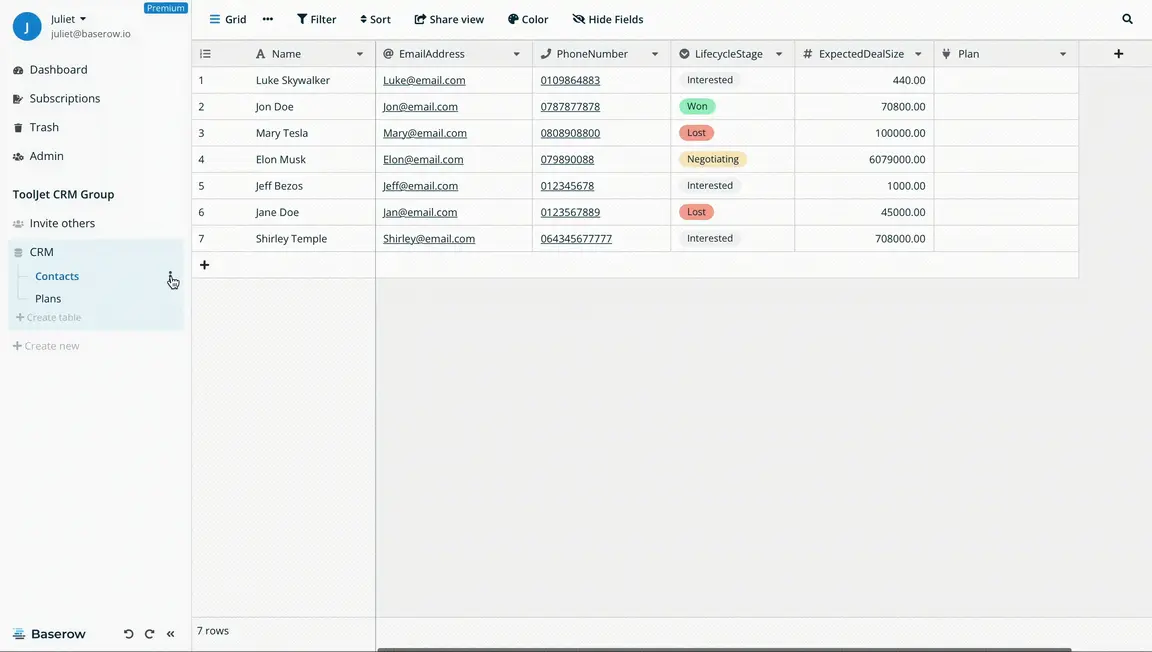The height and width of the screenshot is (652, 1152).
Task: Open the Color decorator menu
Action: tap(528, 19)
